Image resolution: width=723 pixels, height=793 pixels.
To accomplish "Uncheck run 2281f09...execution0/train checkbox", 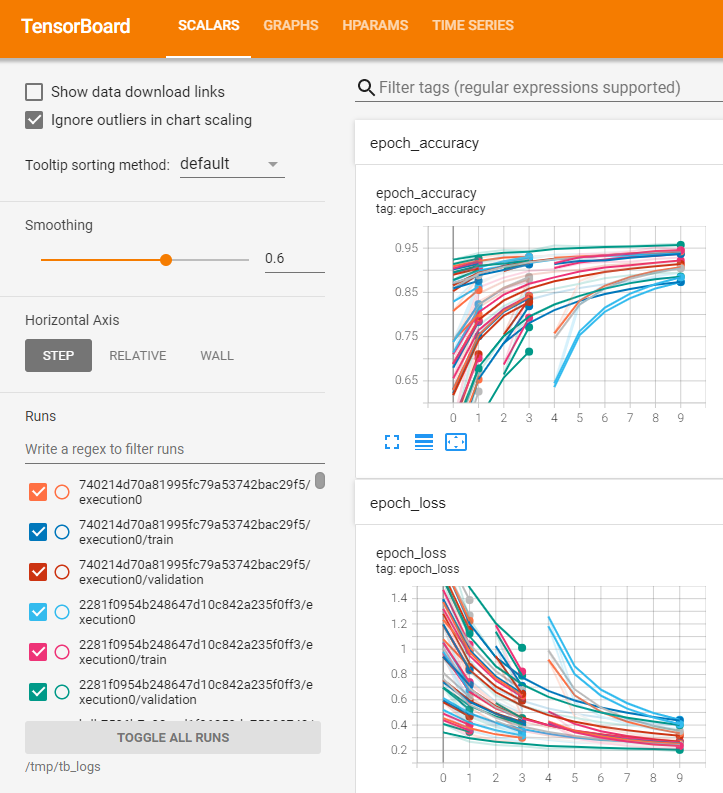I will tap(38, 651).
